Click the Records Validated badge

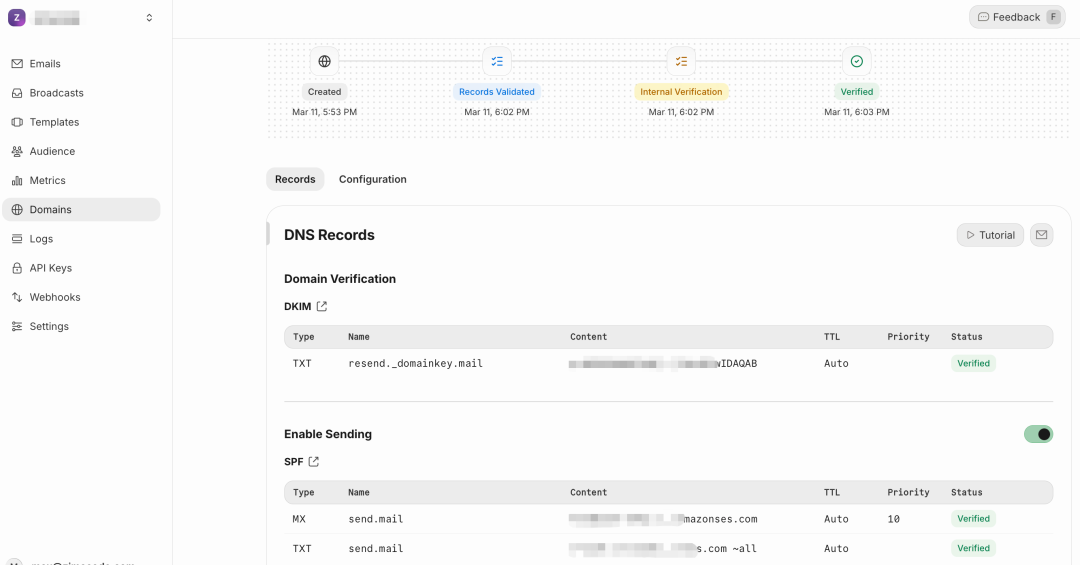497,92
